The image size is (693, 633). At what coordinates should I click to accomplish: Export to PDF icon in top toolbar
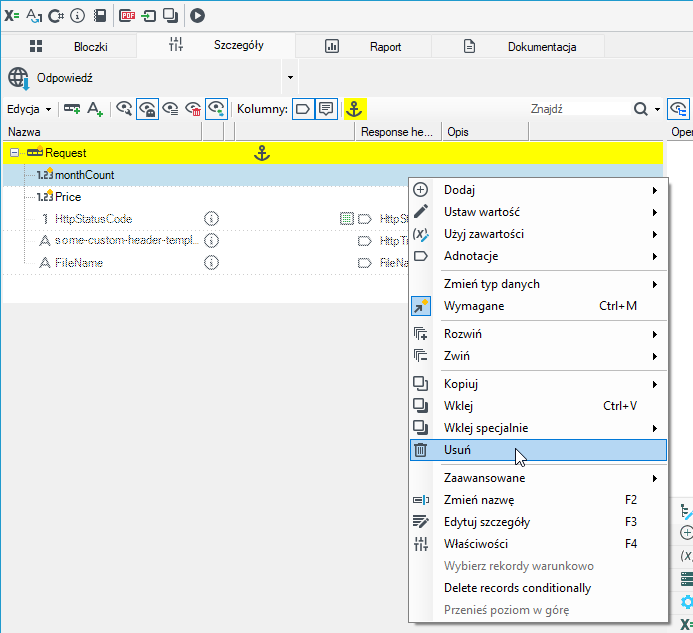[x=127, y=16]
